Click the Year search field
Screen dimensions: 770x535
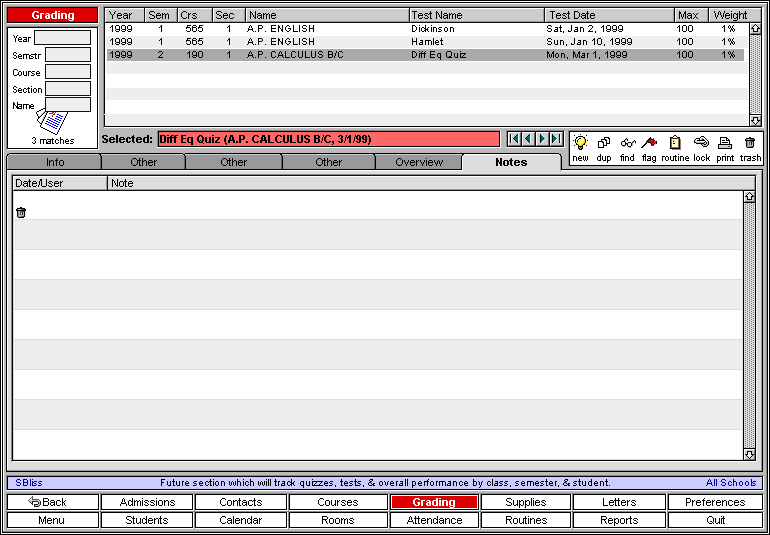click(62, 38)
